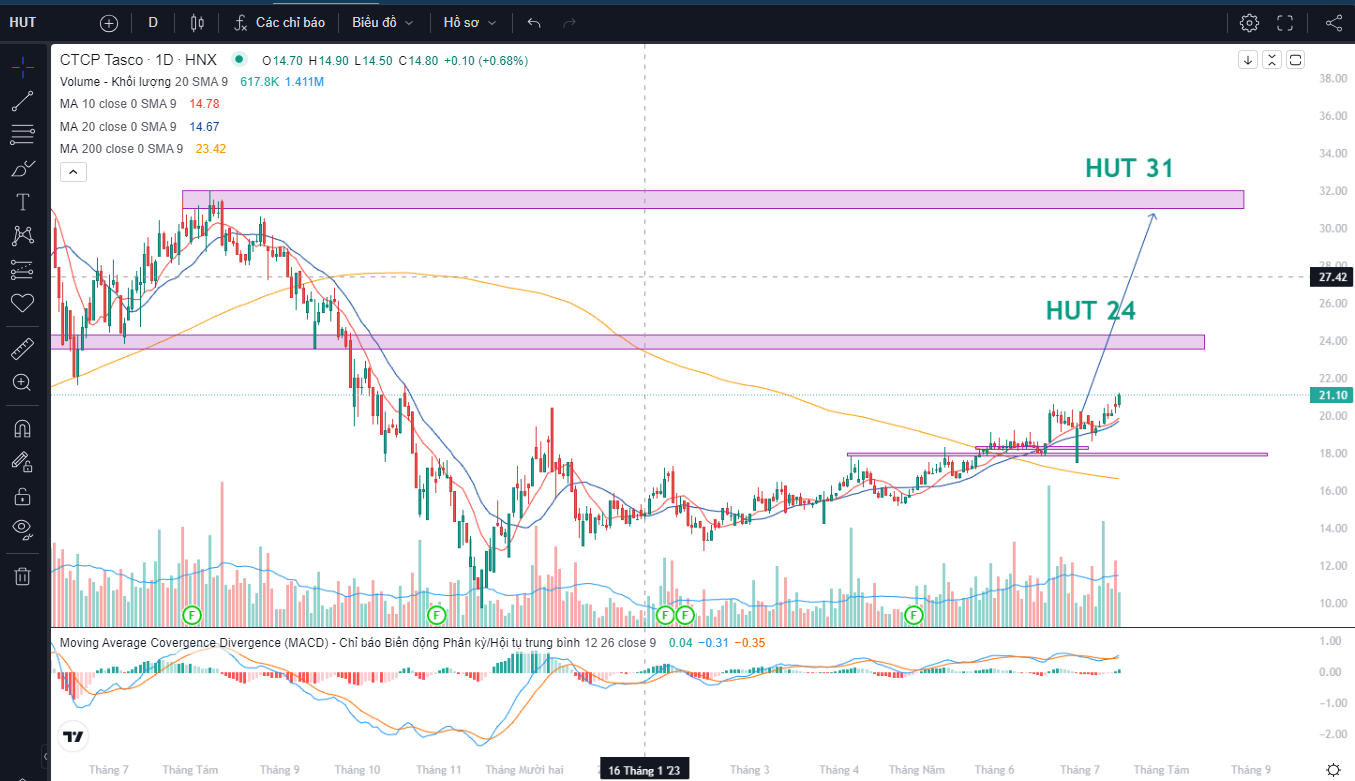
Task: Select the MA 200 close 0 SMA 9 legend
Action: [121, 149]
